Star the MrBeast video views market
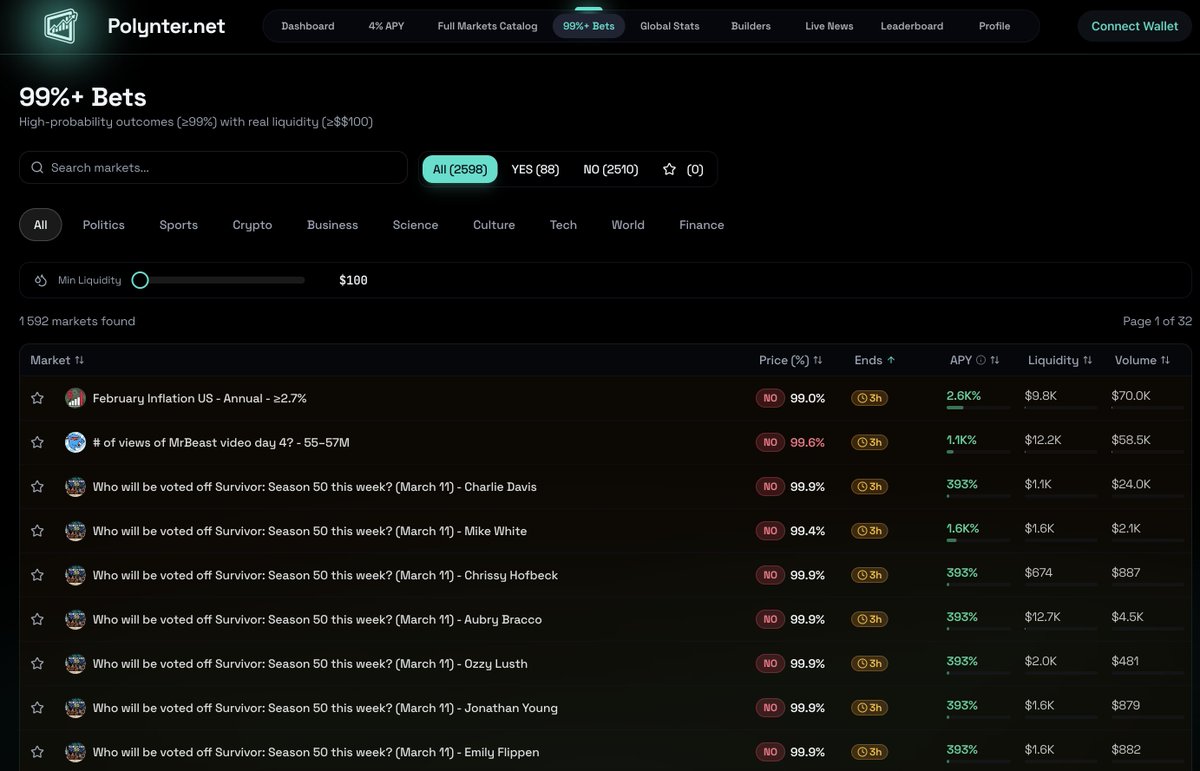 click(37, 442)
